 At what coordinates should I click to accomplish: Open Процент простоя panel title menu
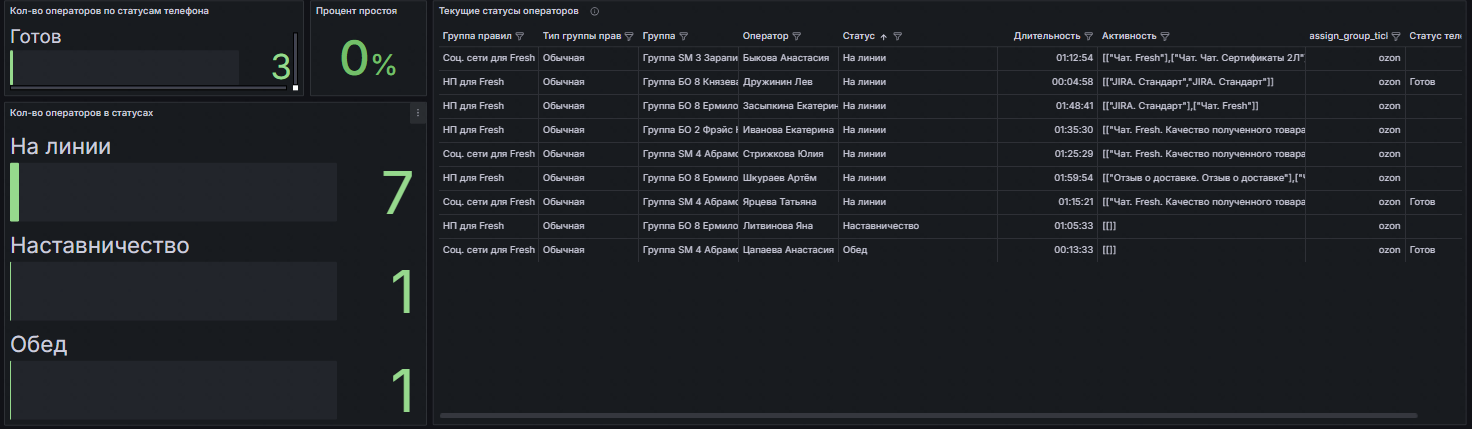click(356, 11)
